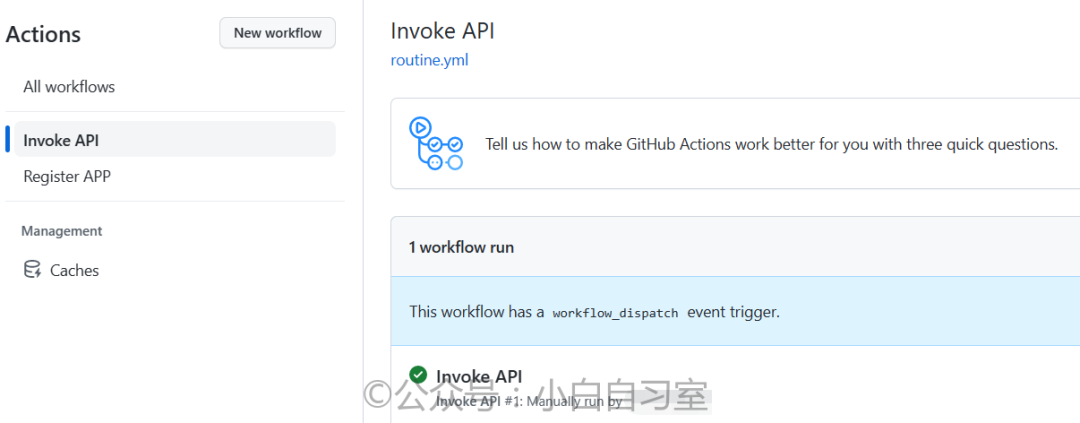Click the GitHub Actions workflow survey icon
This screenshot has width=1080, height=423.
(x=435, y=143)
